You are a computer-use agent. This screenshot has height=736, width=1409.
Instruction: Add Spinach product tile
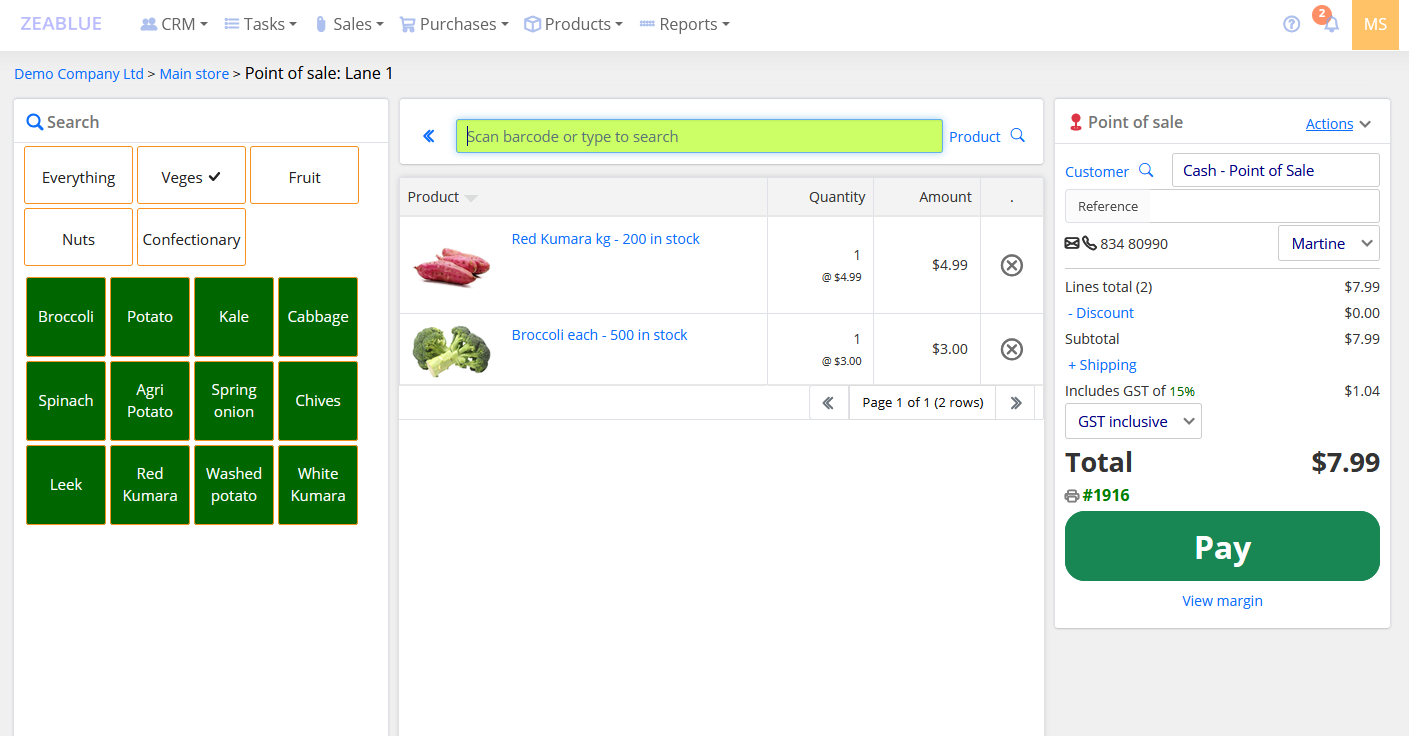click(x=66, y=401)
